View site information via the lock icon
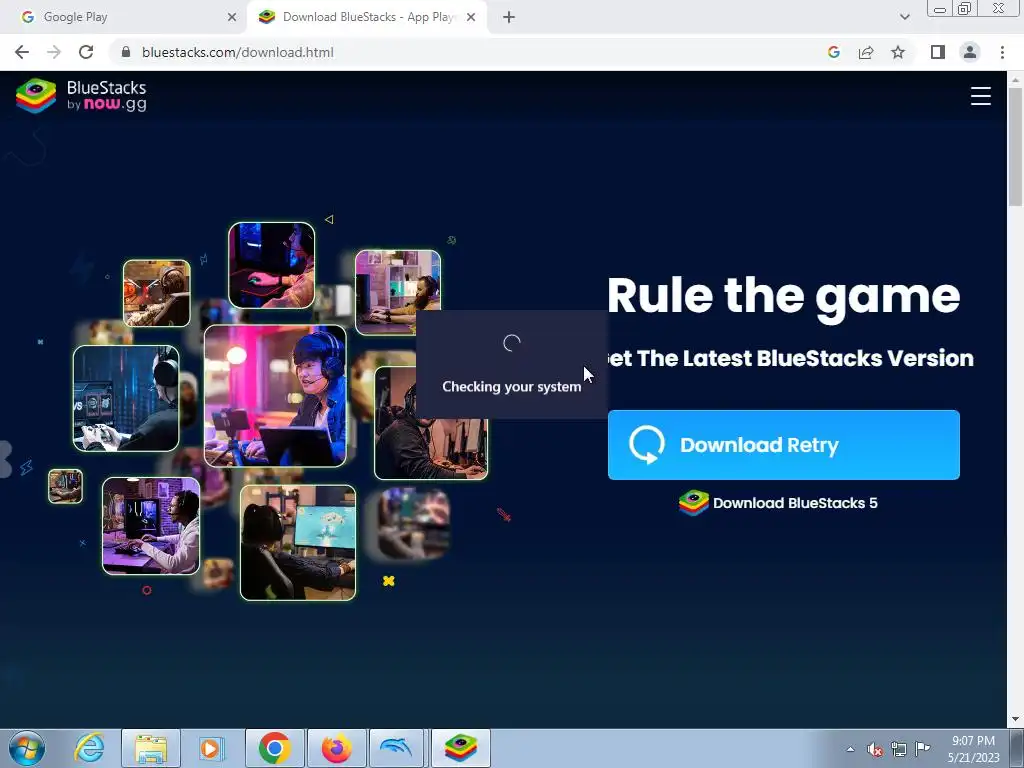Image resolution: width=1024 pixels, height=768 pixels. tap(126, 52)
